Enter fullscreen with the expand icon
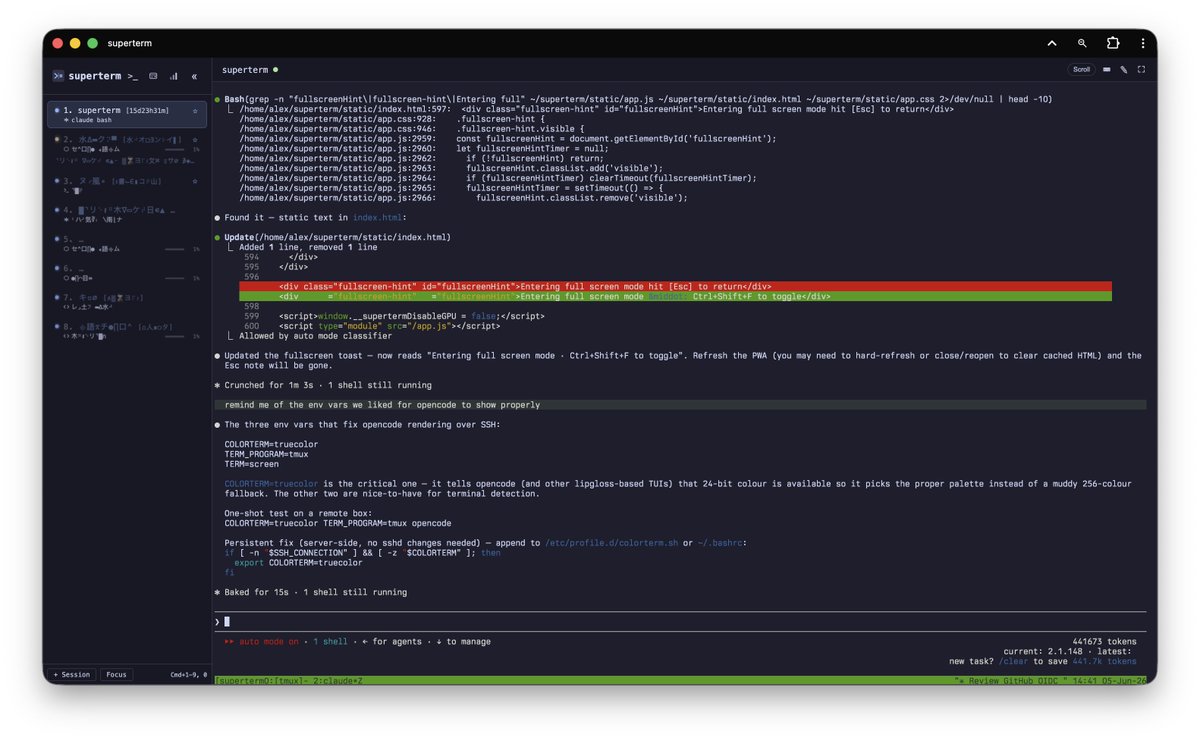 [x=1141, y=70]
